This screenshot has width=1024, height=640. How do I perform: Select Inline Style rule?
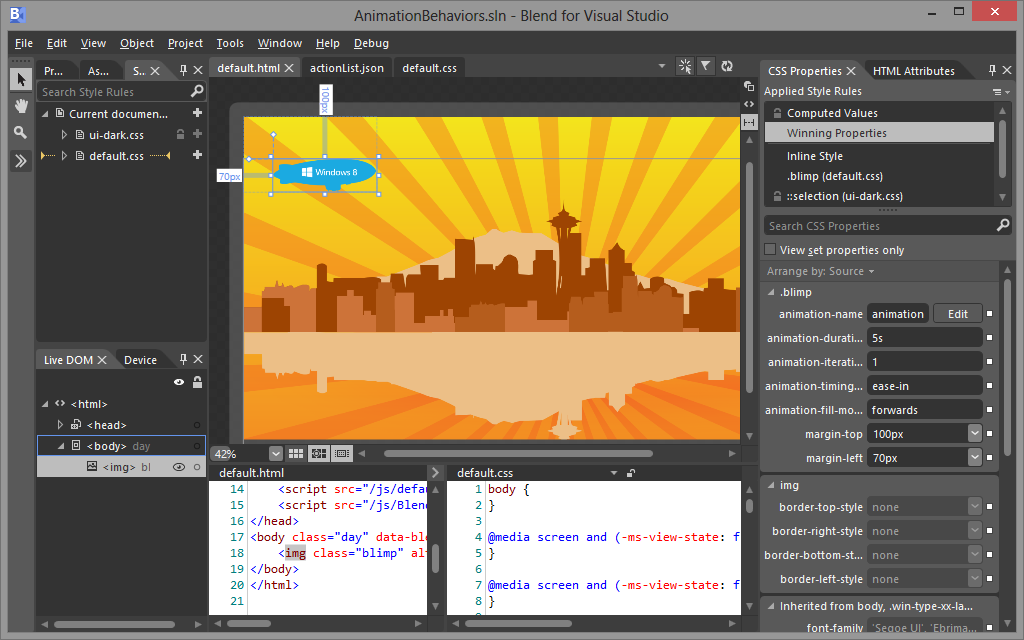coord(879,156)
